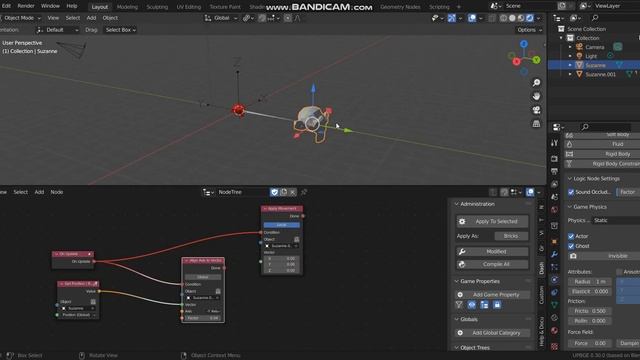Switch to the Modeling workspace tab
640x360 pixels.
click(127, 7)
